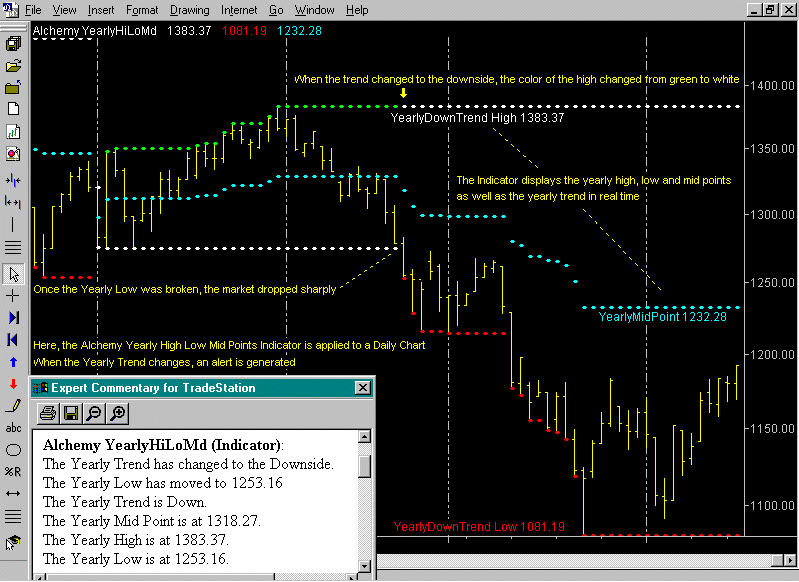
Task: Click the red 1081.19 value in chart header
Action: (245, 31)
